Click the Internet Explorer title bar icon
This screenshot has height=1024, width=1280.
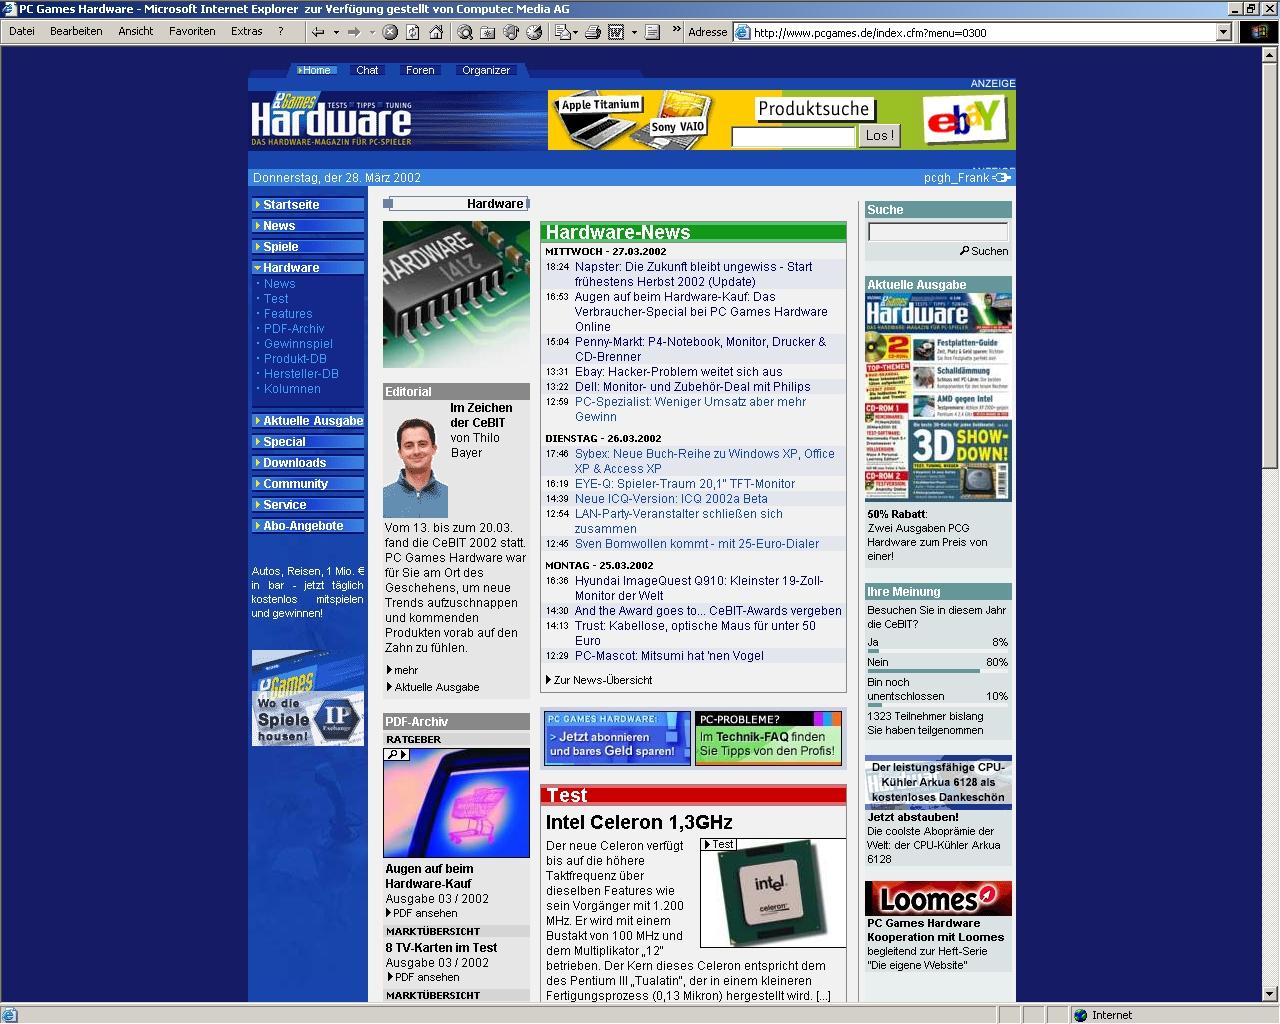point(9,9)
